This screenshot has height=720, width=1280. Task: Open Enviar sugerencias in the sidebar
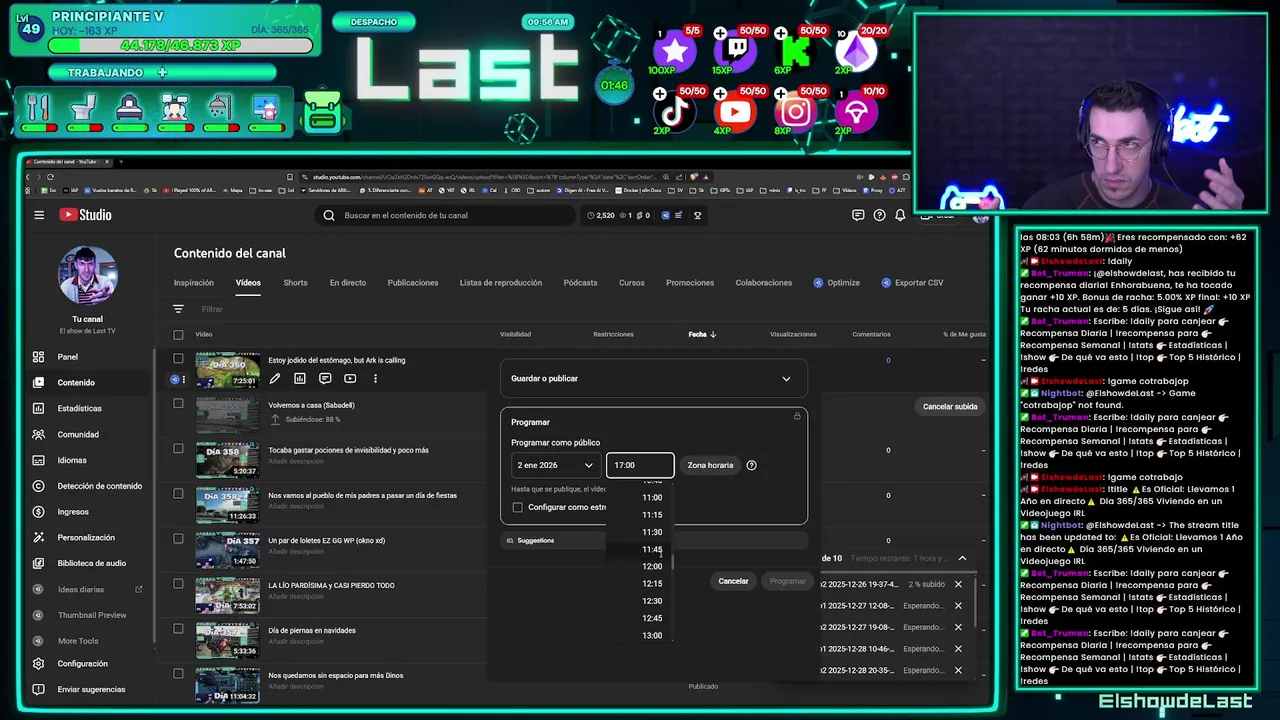click(90, 689)
